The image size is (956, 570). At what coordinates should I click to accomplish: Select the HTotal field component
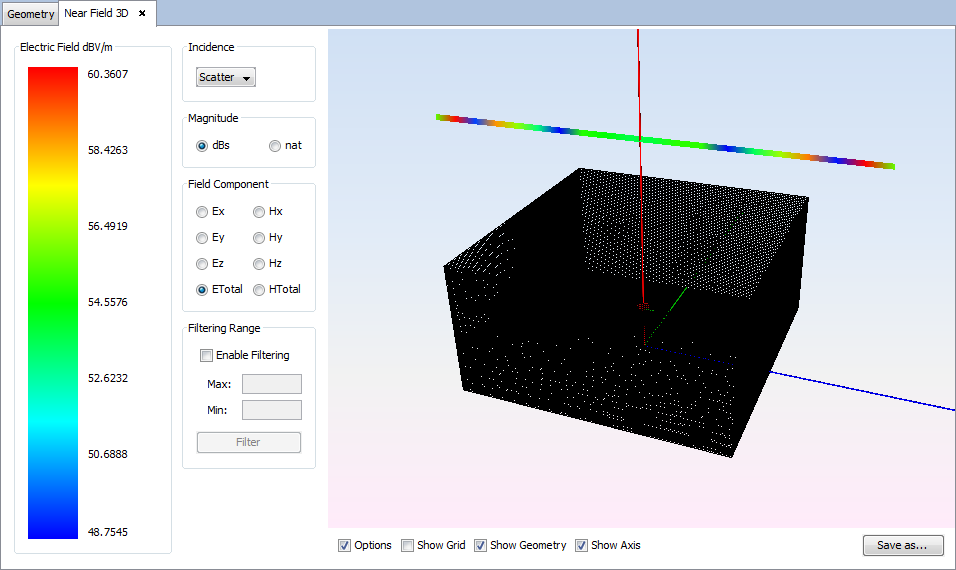coord(260,290)
